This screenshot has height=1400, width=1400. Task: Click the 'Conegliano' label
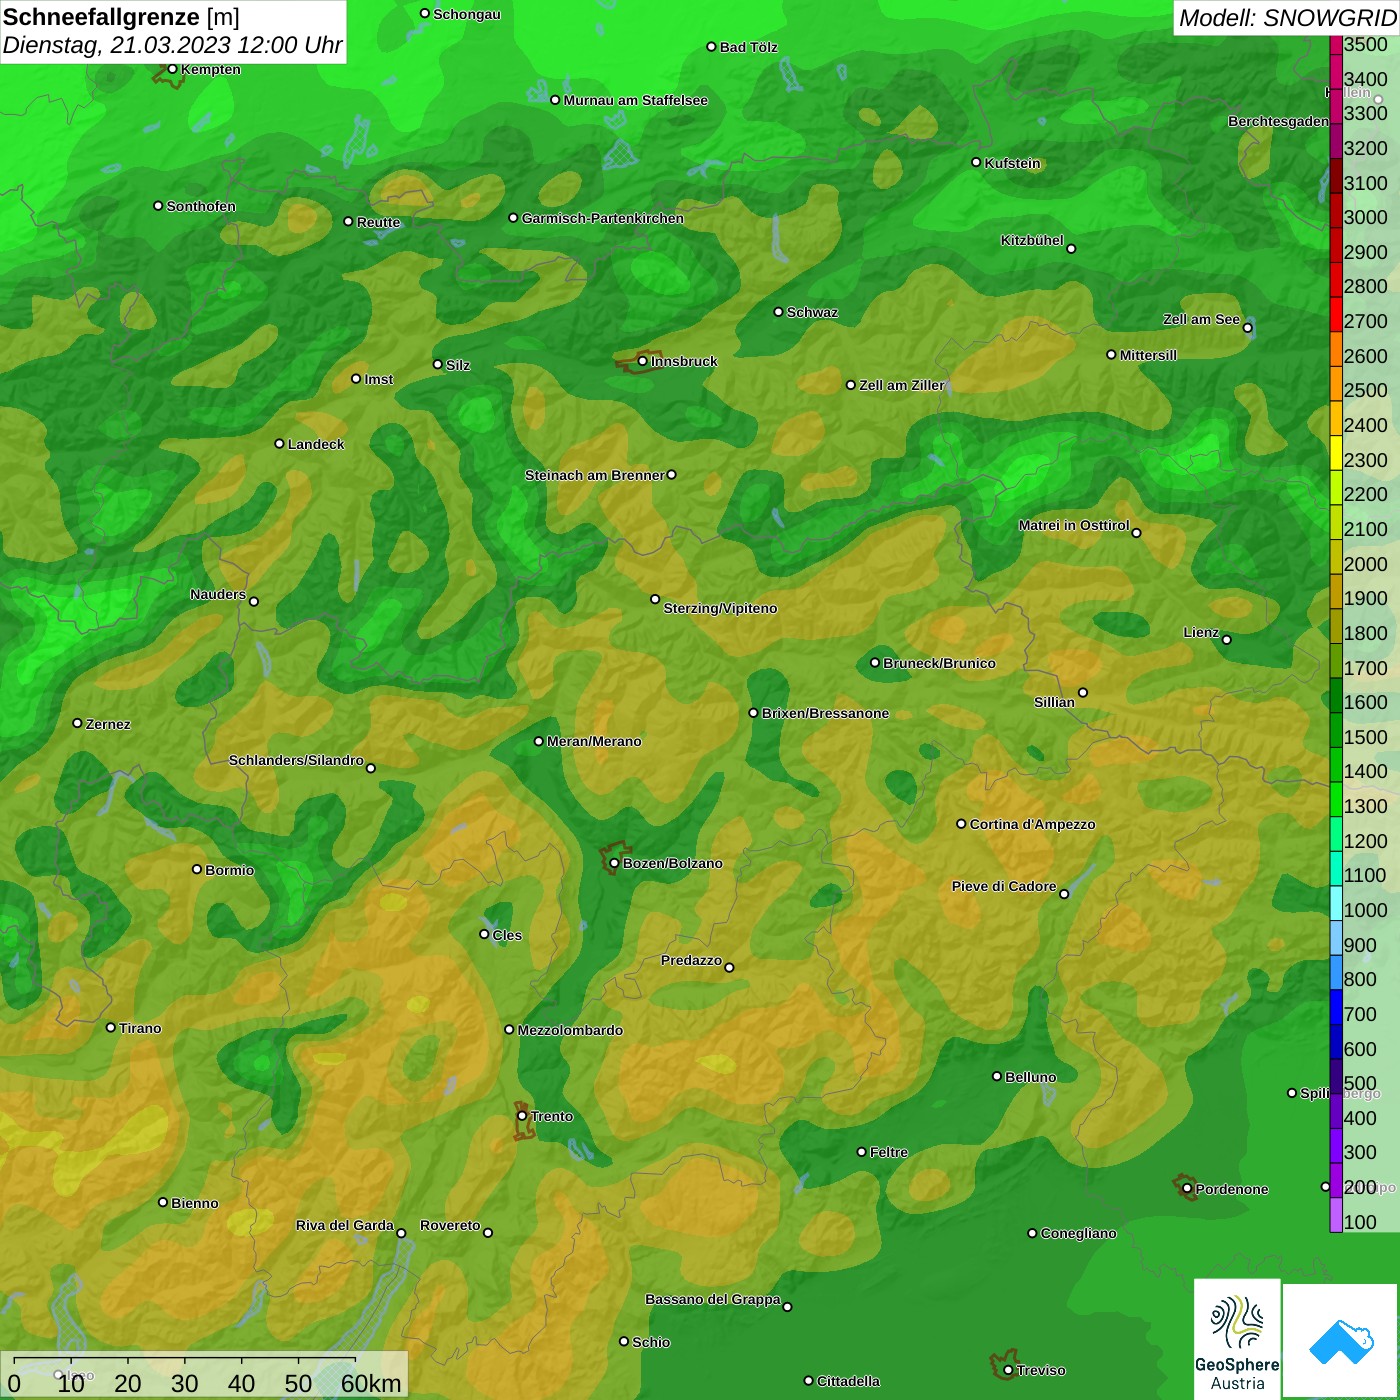[x=1078, y=1233]
